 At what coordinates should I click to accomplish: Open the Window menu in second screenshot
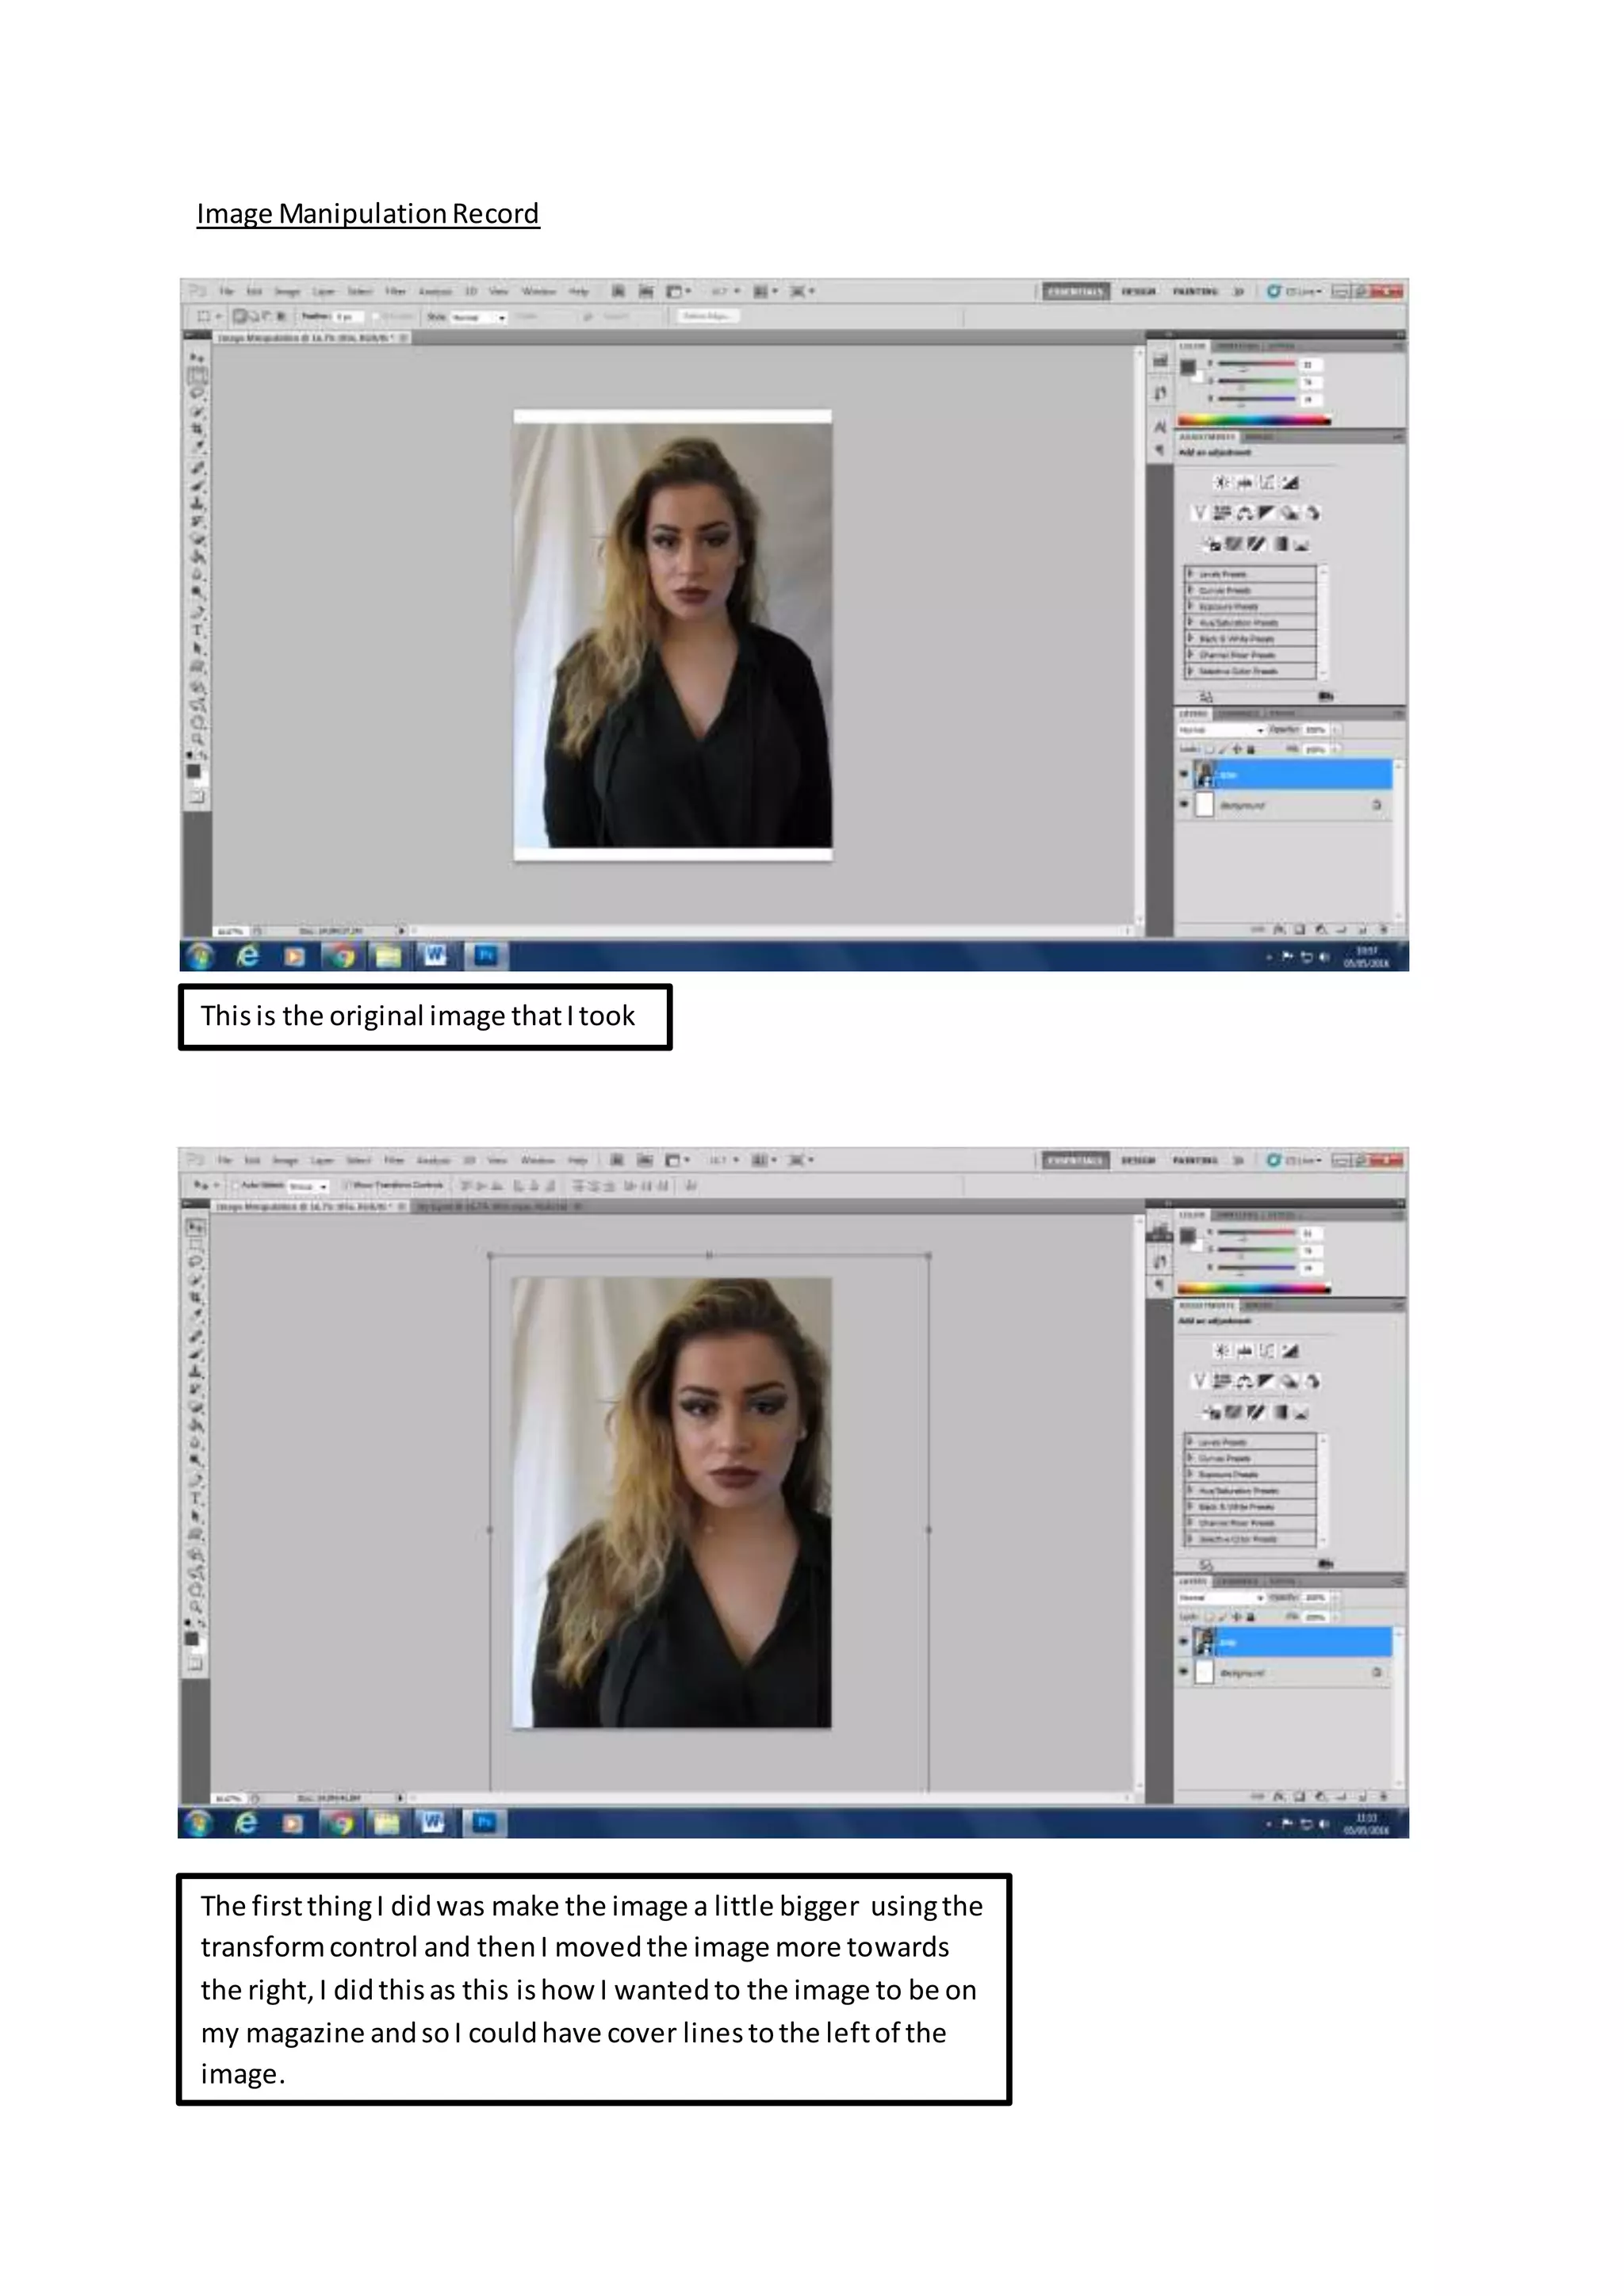click(x=538, y=1160)
